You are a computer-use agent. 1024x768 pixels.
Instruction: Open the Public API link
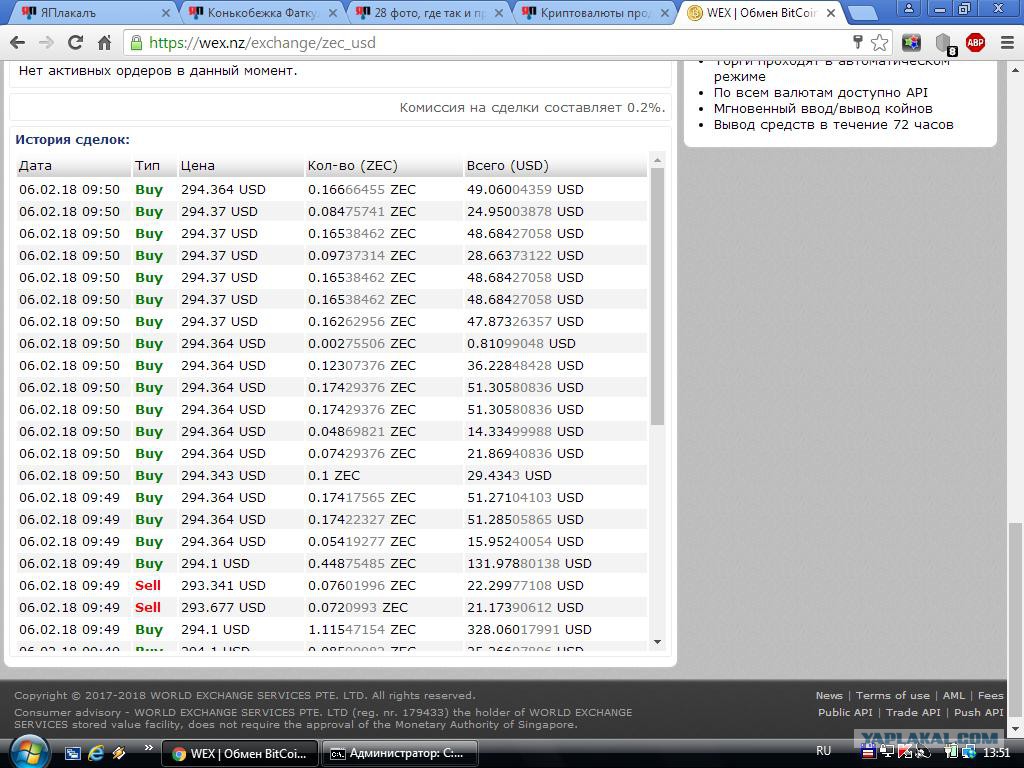click(x=845, y=712)
